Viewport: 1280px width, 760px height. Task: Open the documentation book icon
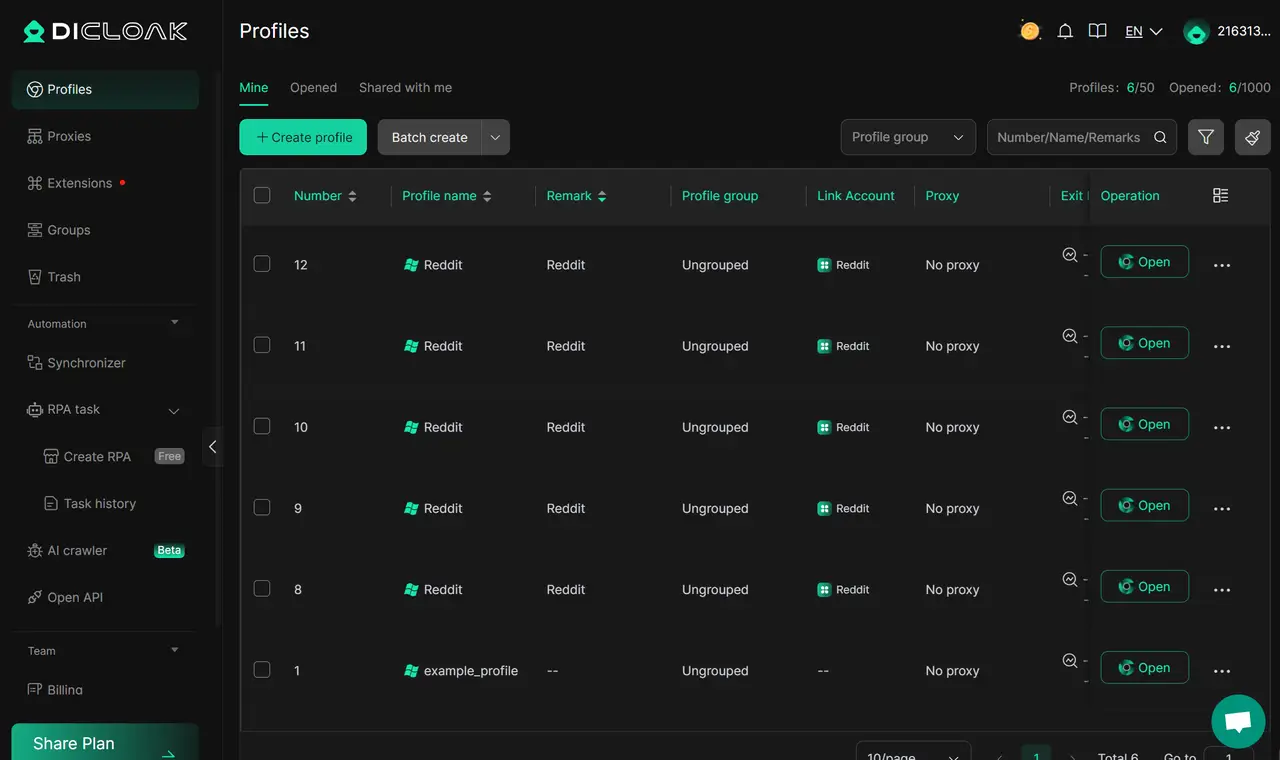click(1097, 31)
